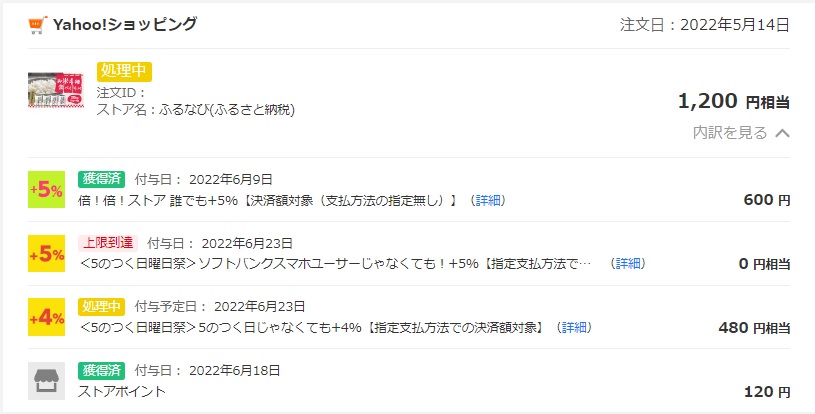
Task: Click the 内訳を見る text
Action: [x=730, y=133]
